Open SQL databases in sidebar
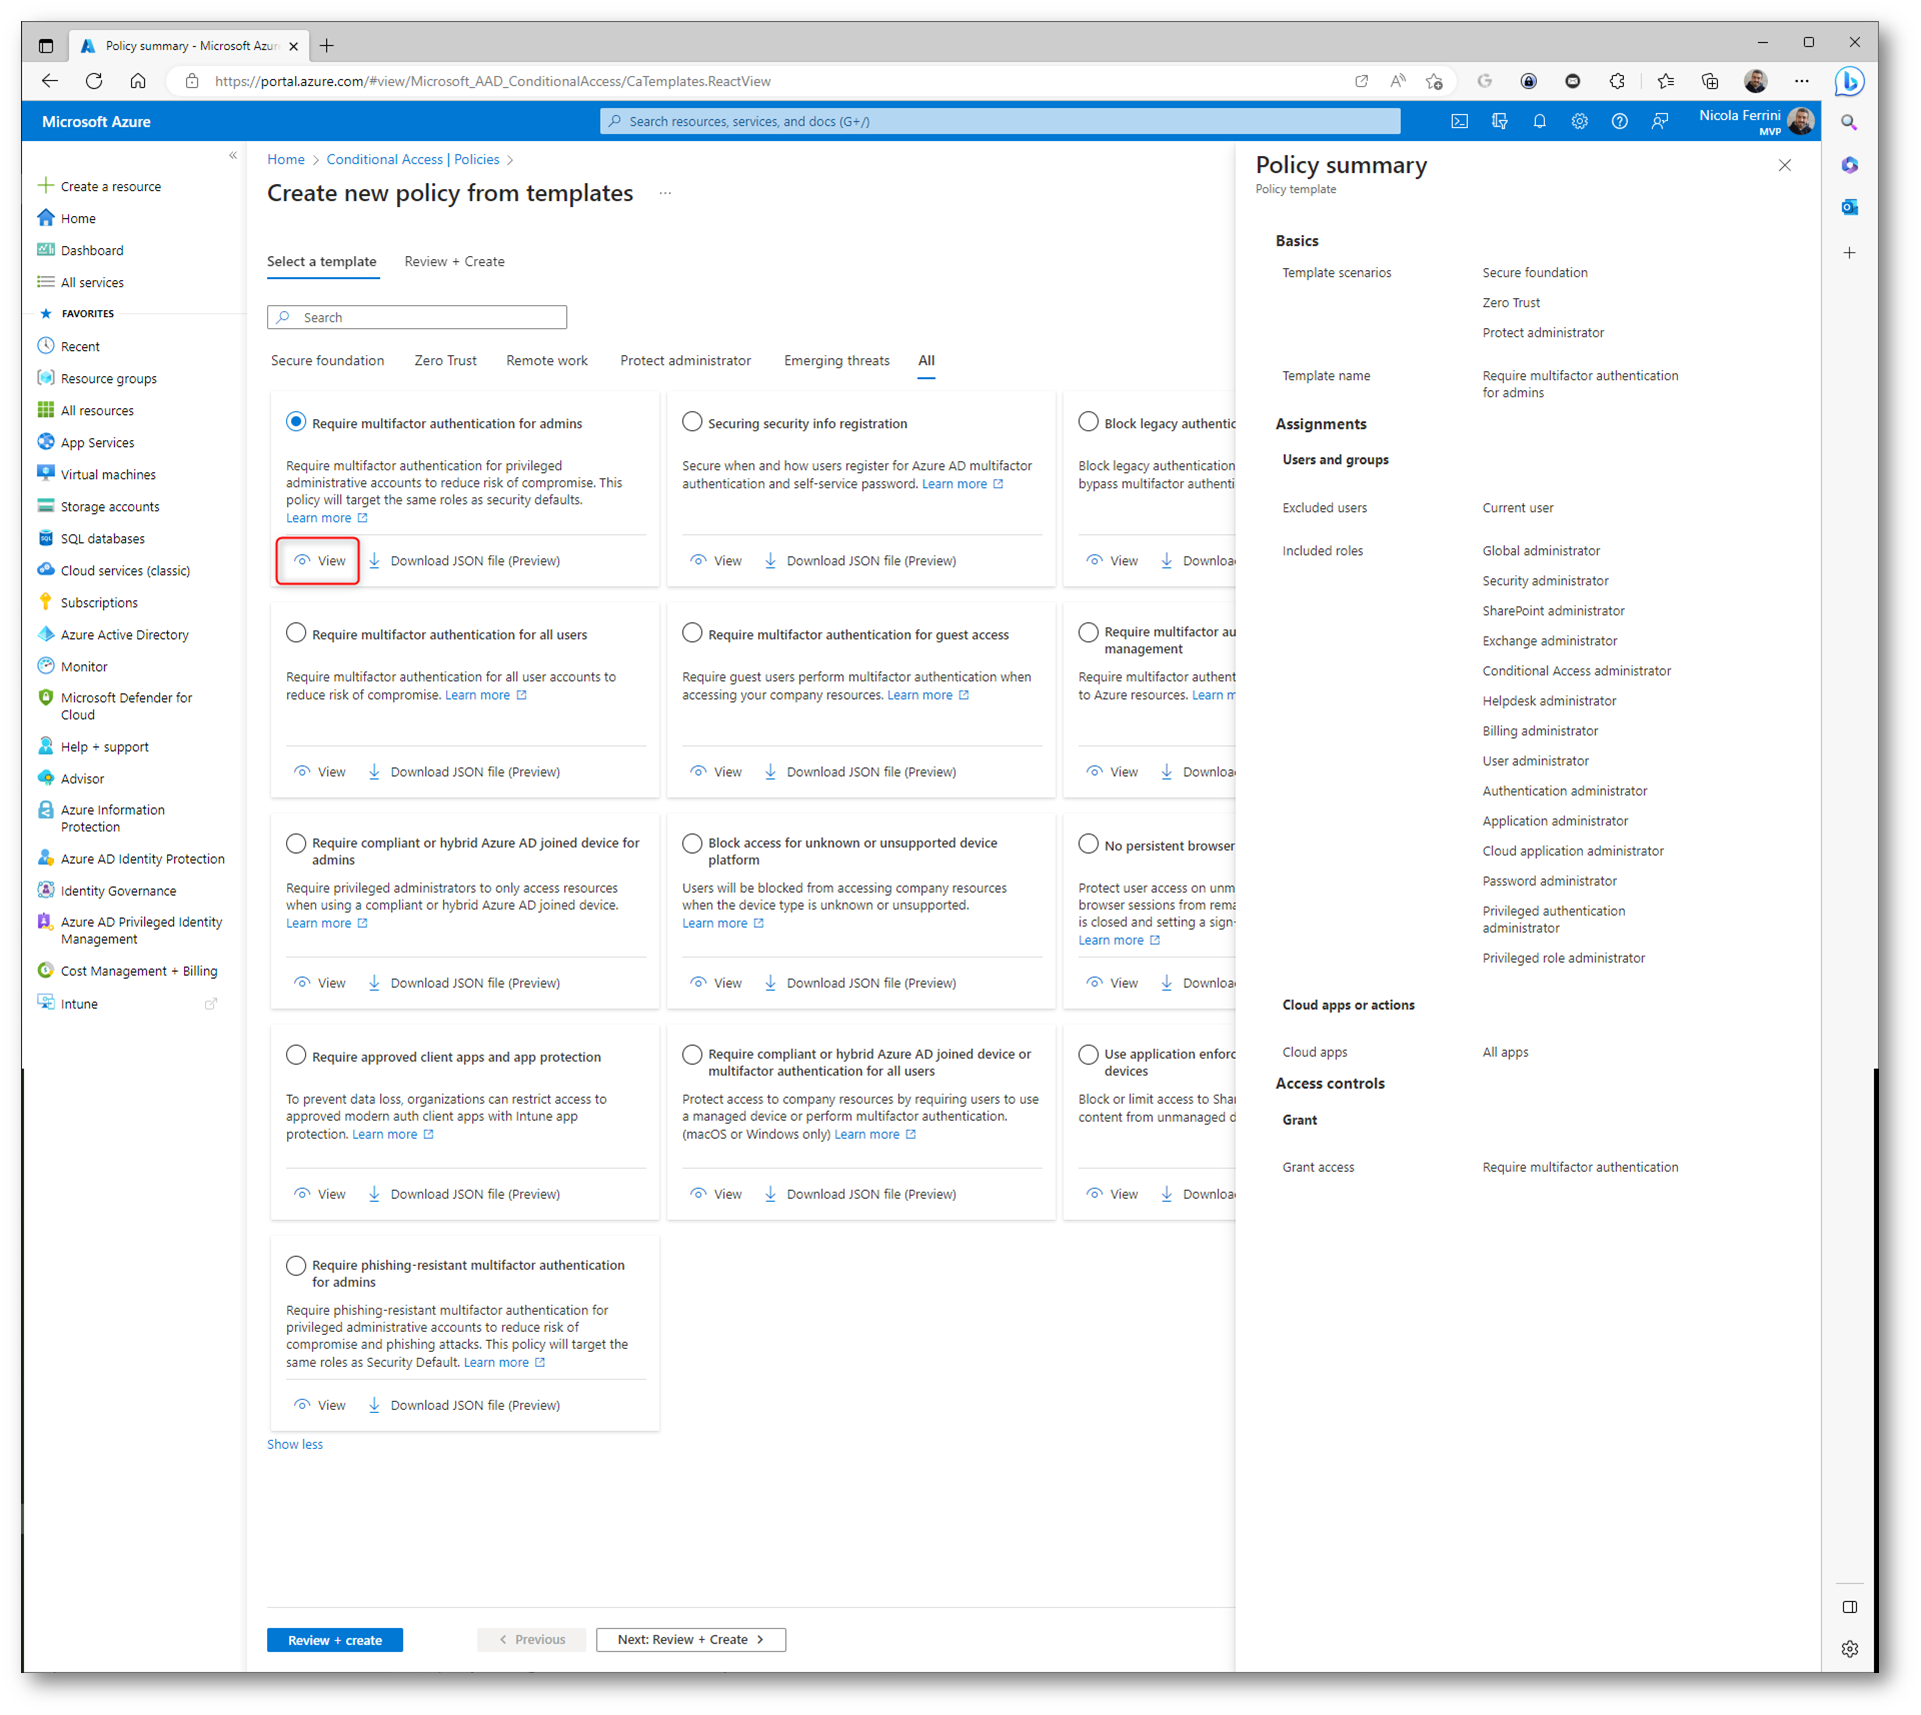The width and height of the screenshot is (1921, 1715). pyautogui.click(x=102, y=538)
